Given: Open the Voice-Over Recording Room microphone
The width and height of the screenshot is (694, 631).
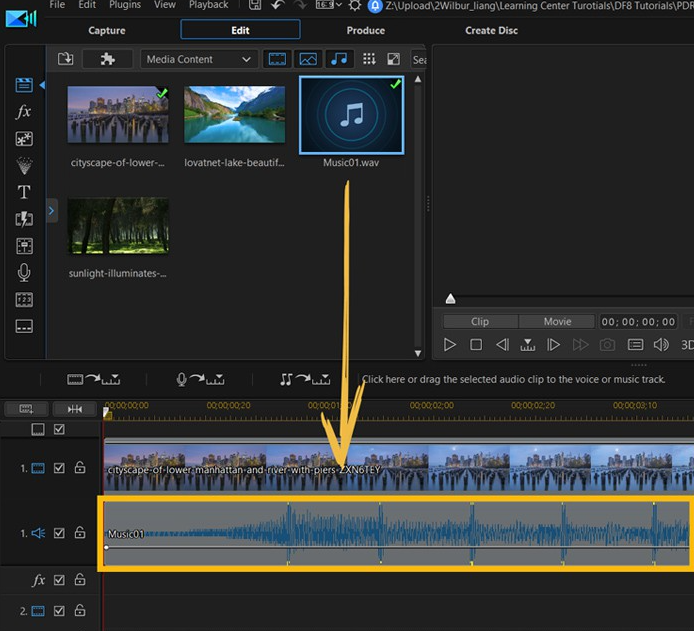Looking at the screenshot, I should coord(24,273).
